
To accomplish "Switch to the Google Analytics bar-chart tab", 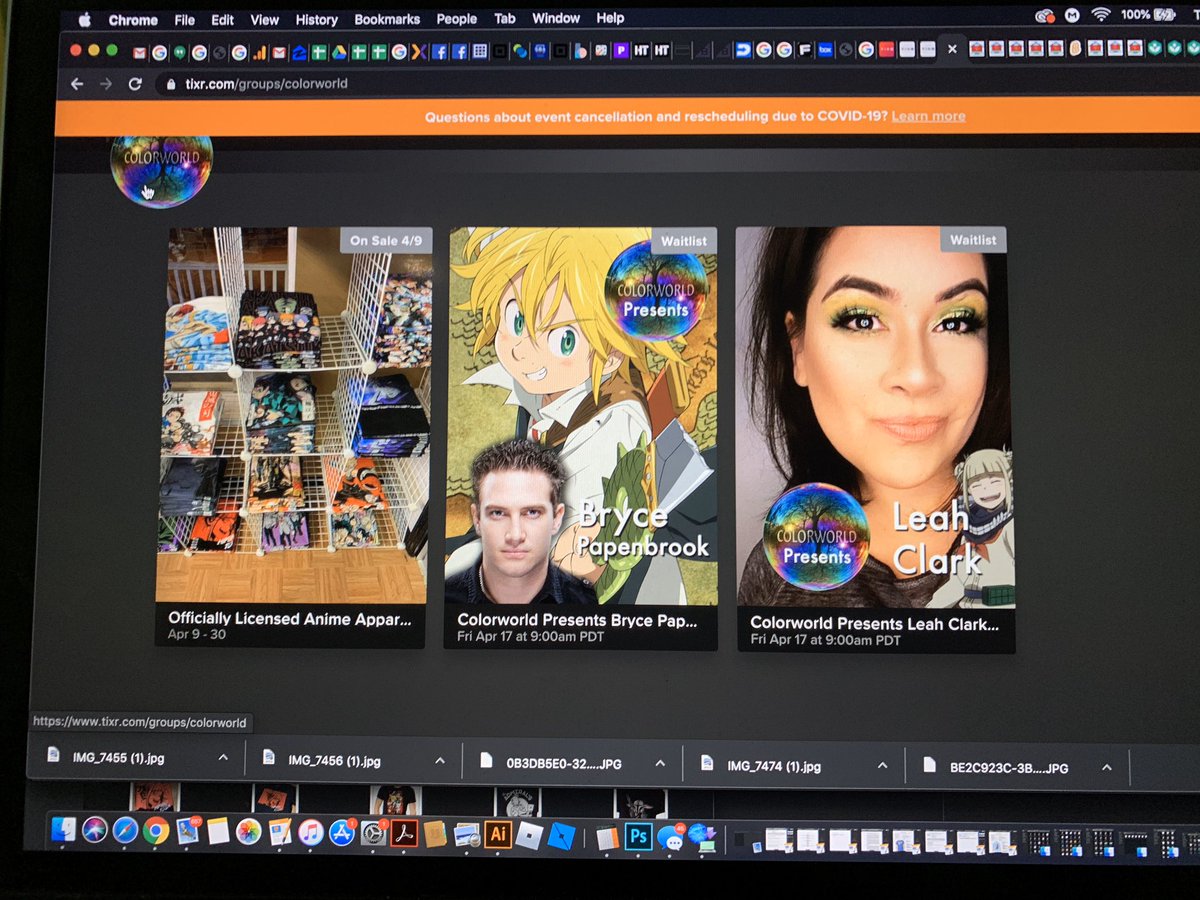I will [259, 52].
